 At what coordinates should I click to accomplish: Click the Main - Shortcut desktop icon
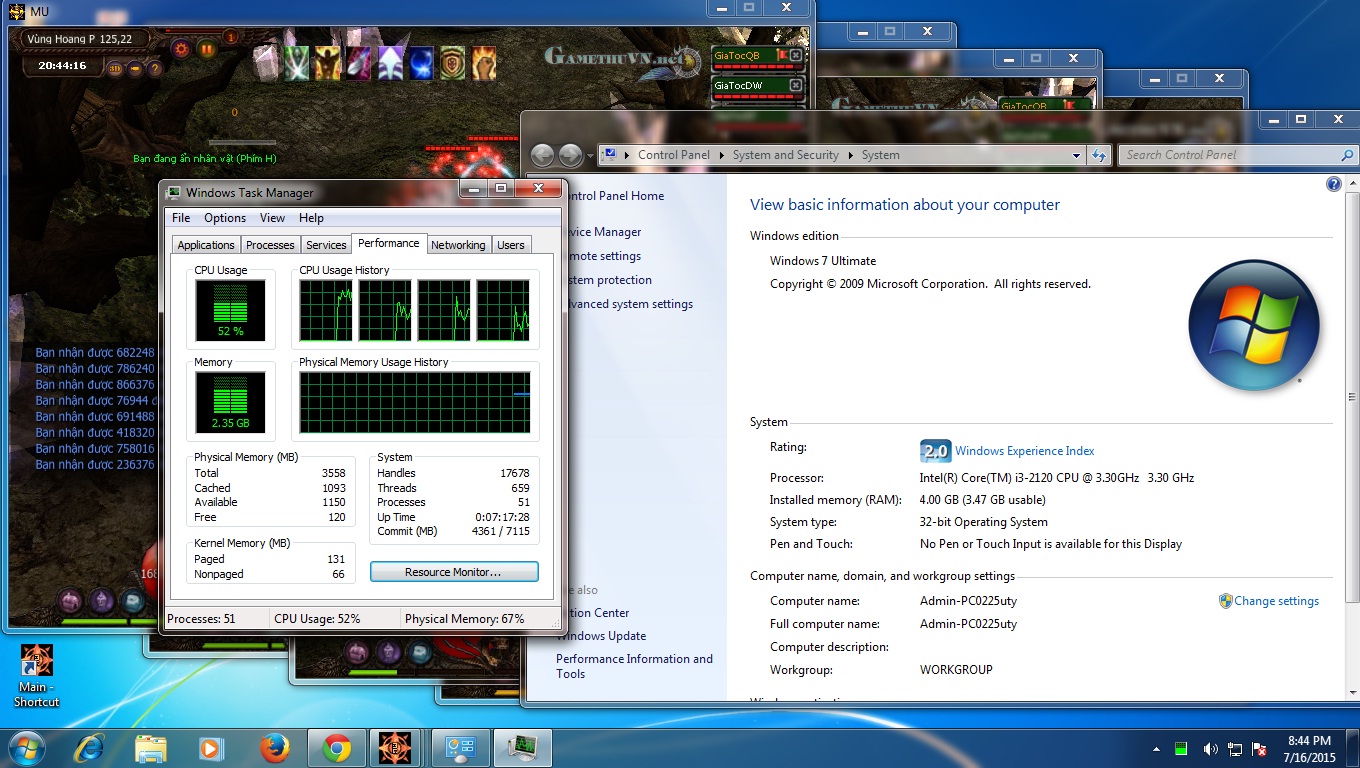[37, 676]
